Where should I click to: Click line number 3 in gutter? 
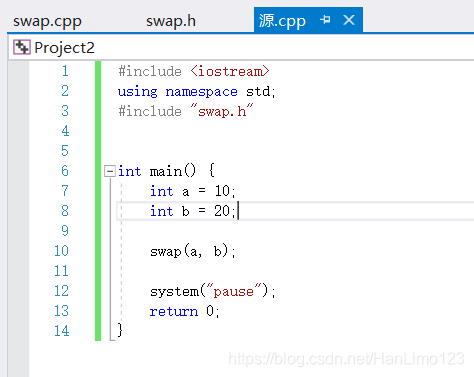click(65, 111)
